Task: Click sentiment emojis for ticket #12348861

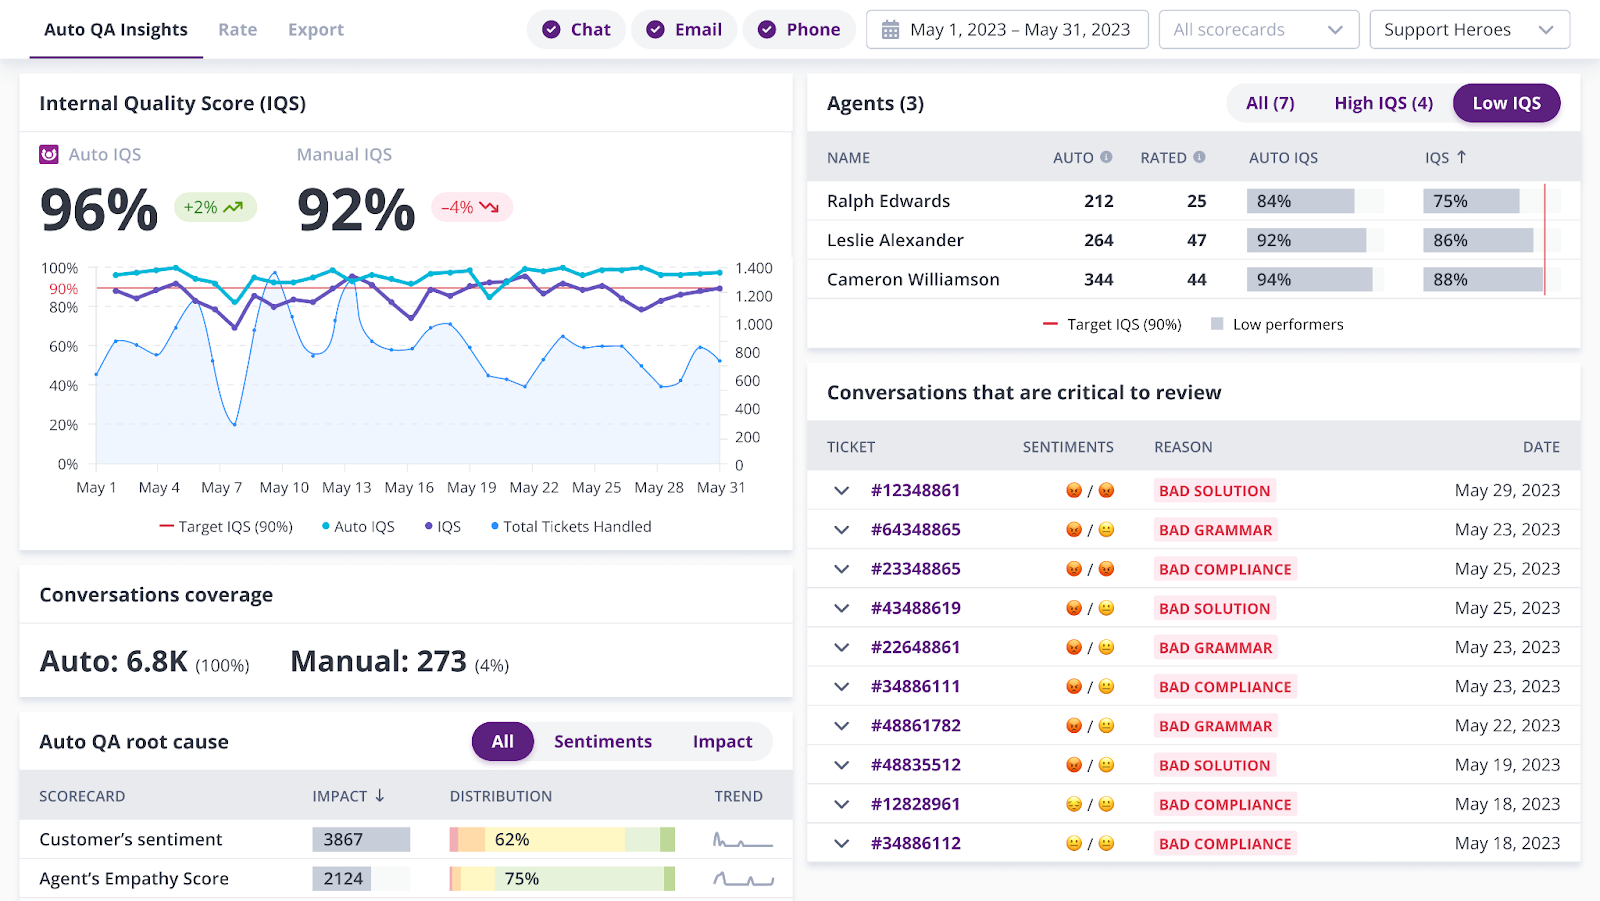Action: coord(1090,491)
